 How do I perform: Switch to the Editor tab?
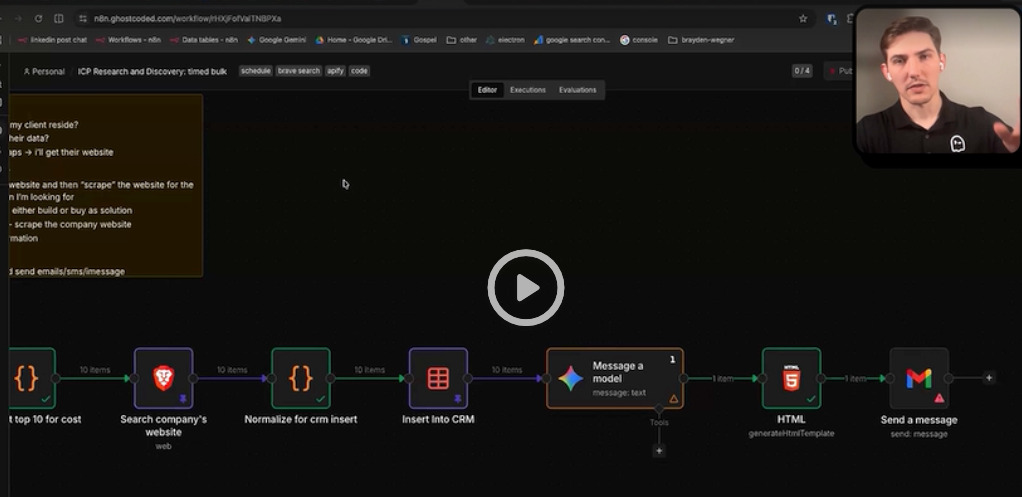click(487, 90)
